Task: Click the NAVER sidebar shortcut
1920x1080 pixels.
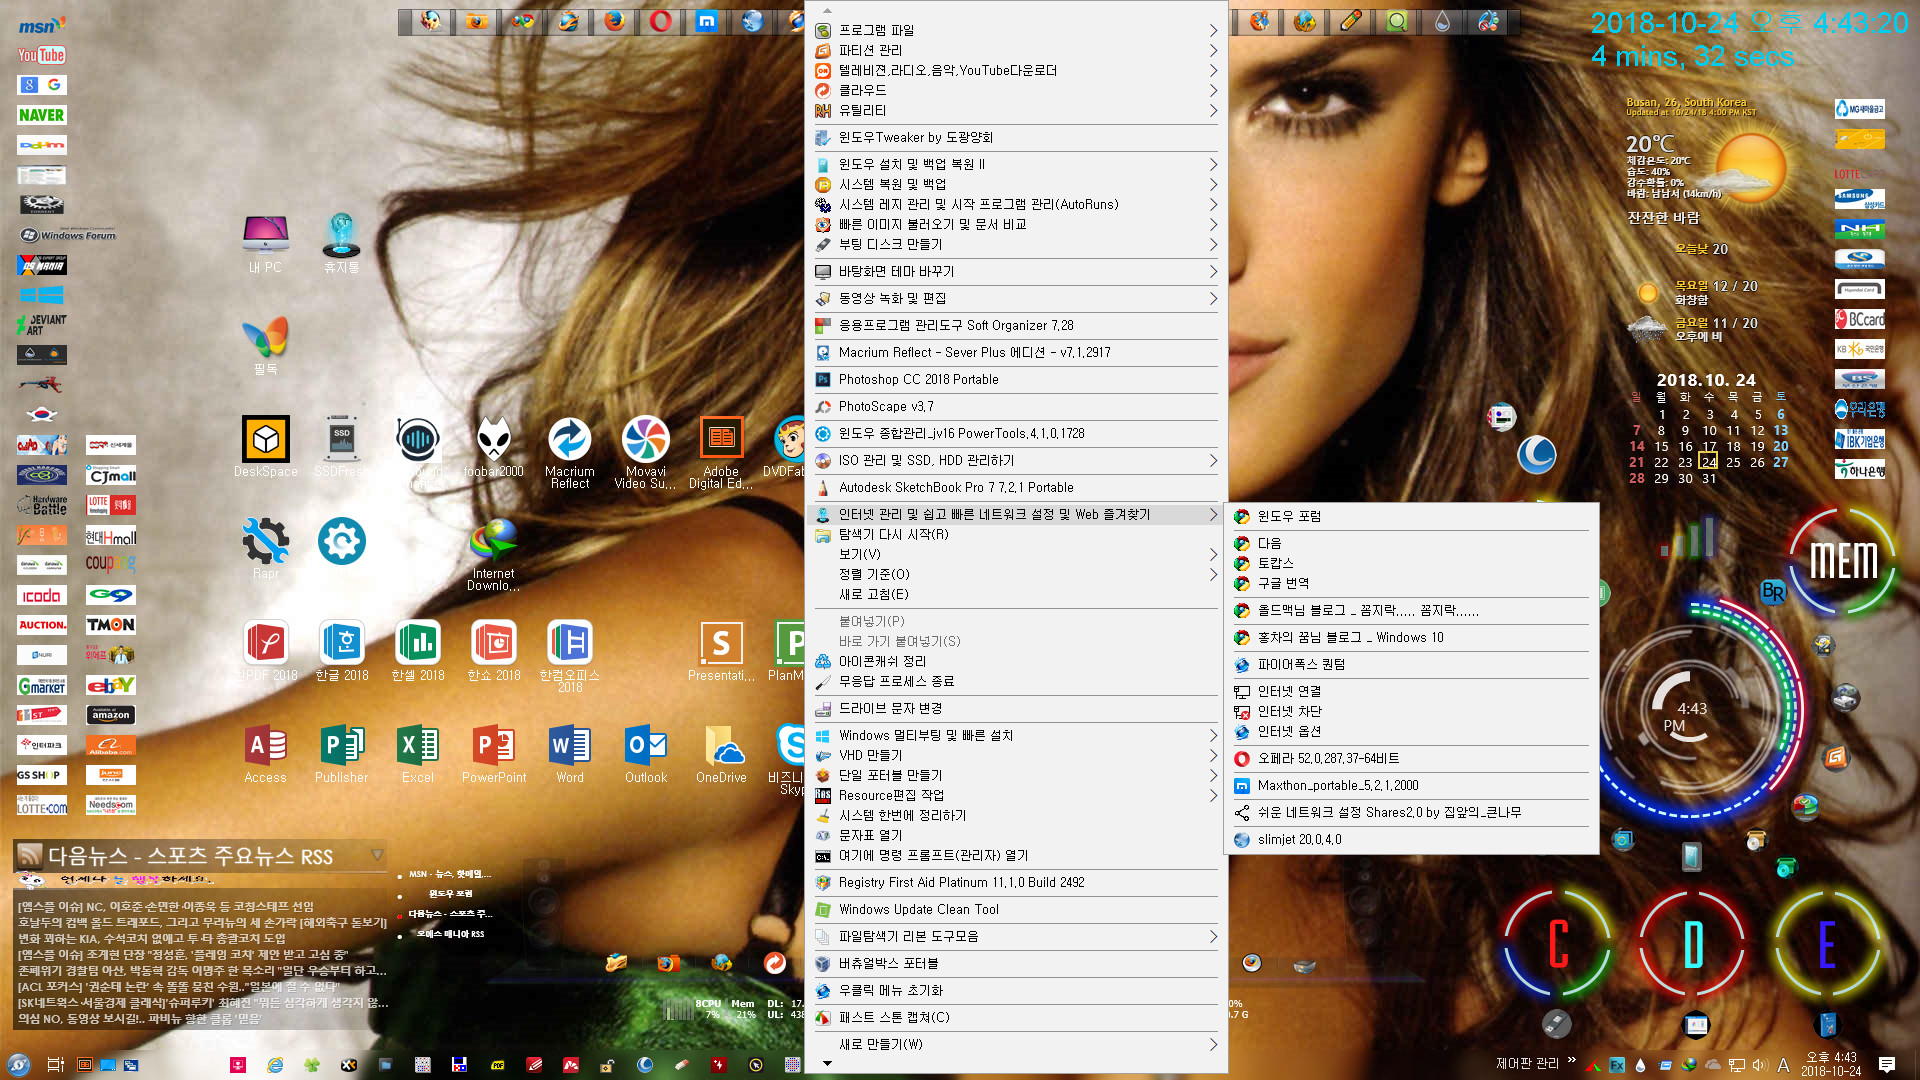Action: 41,115
